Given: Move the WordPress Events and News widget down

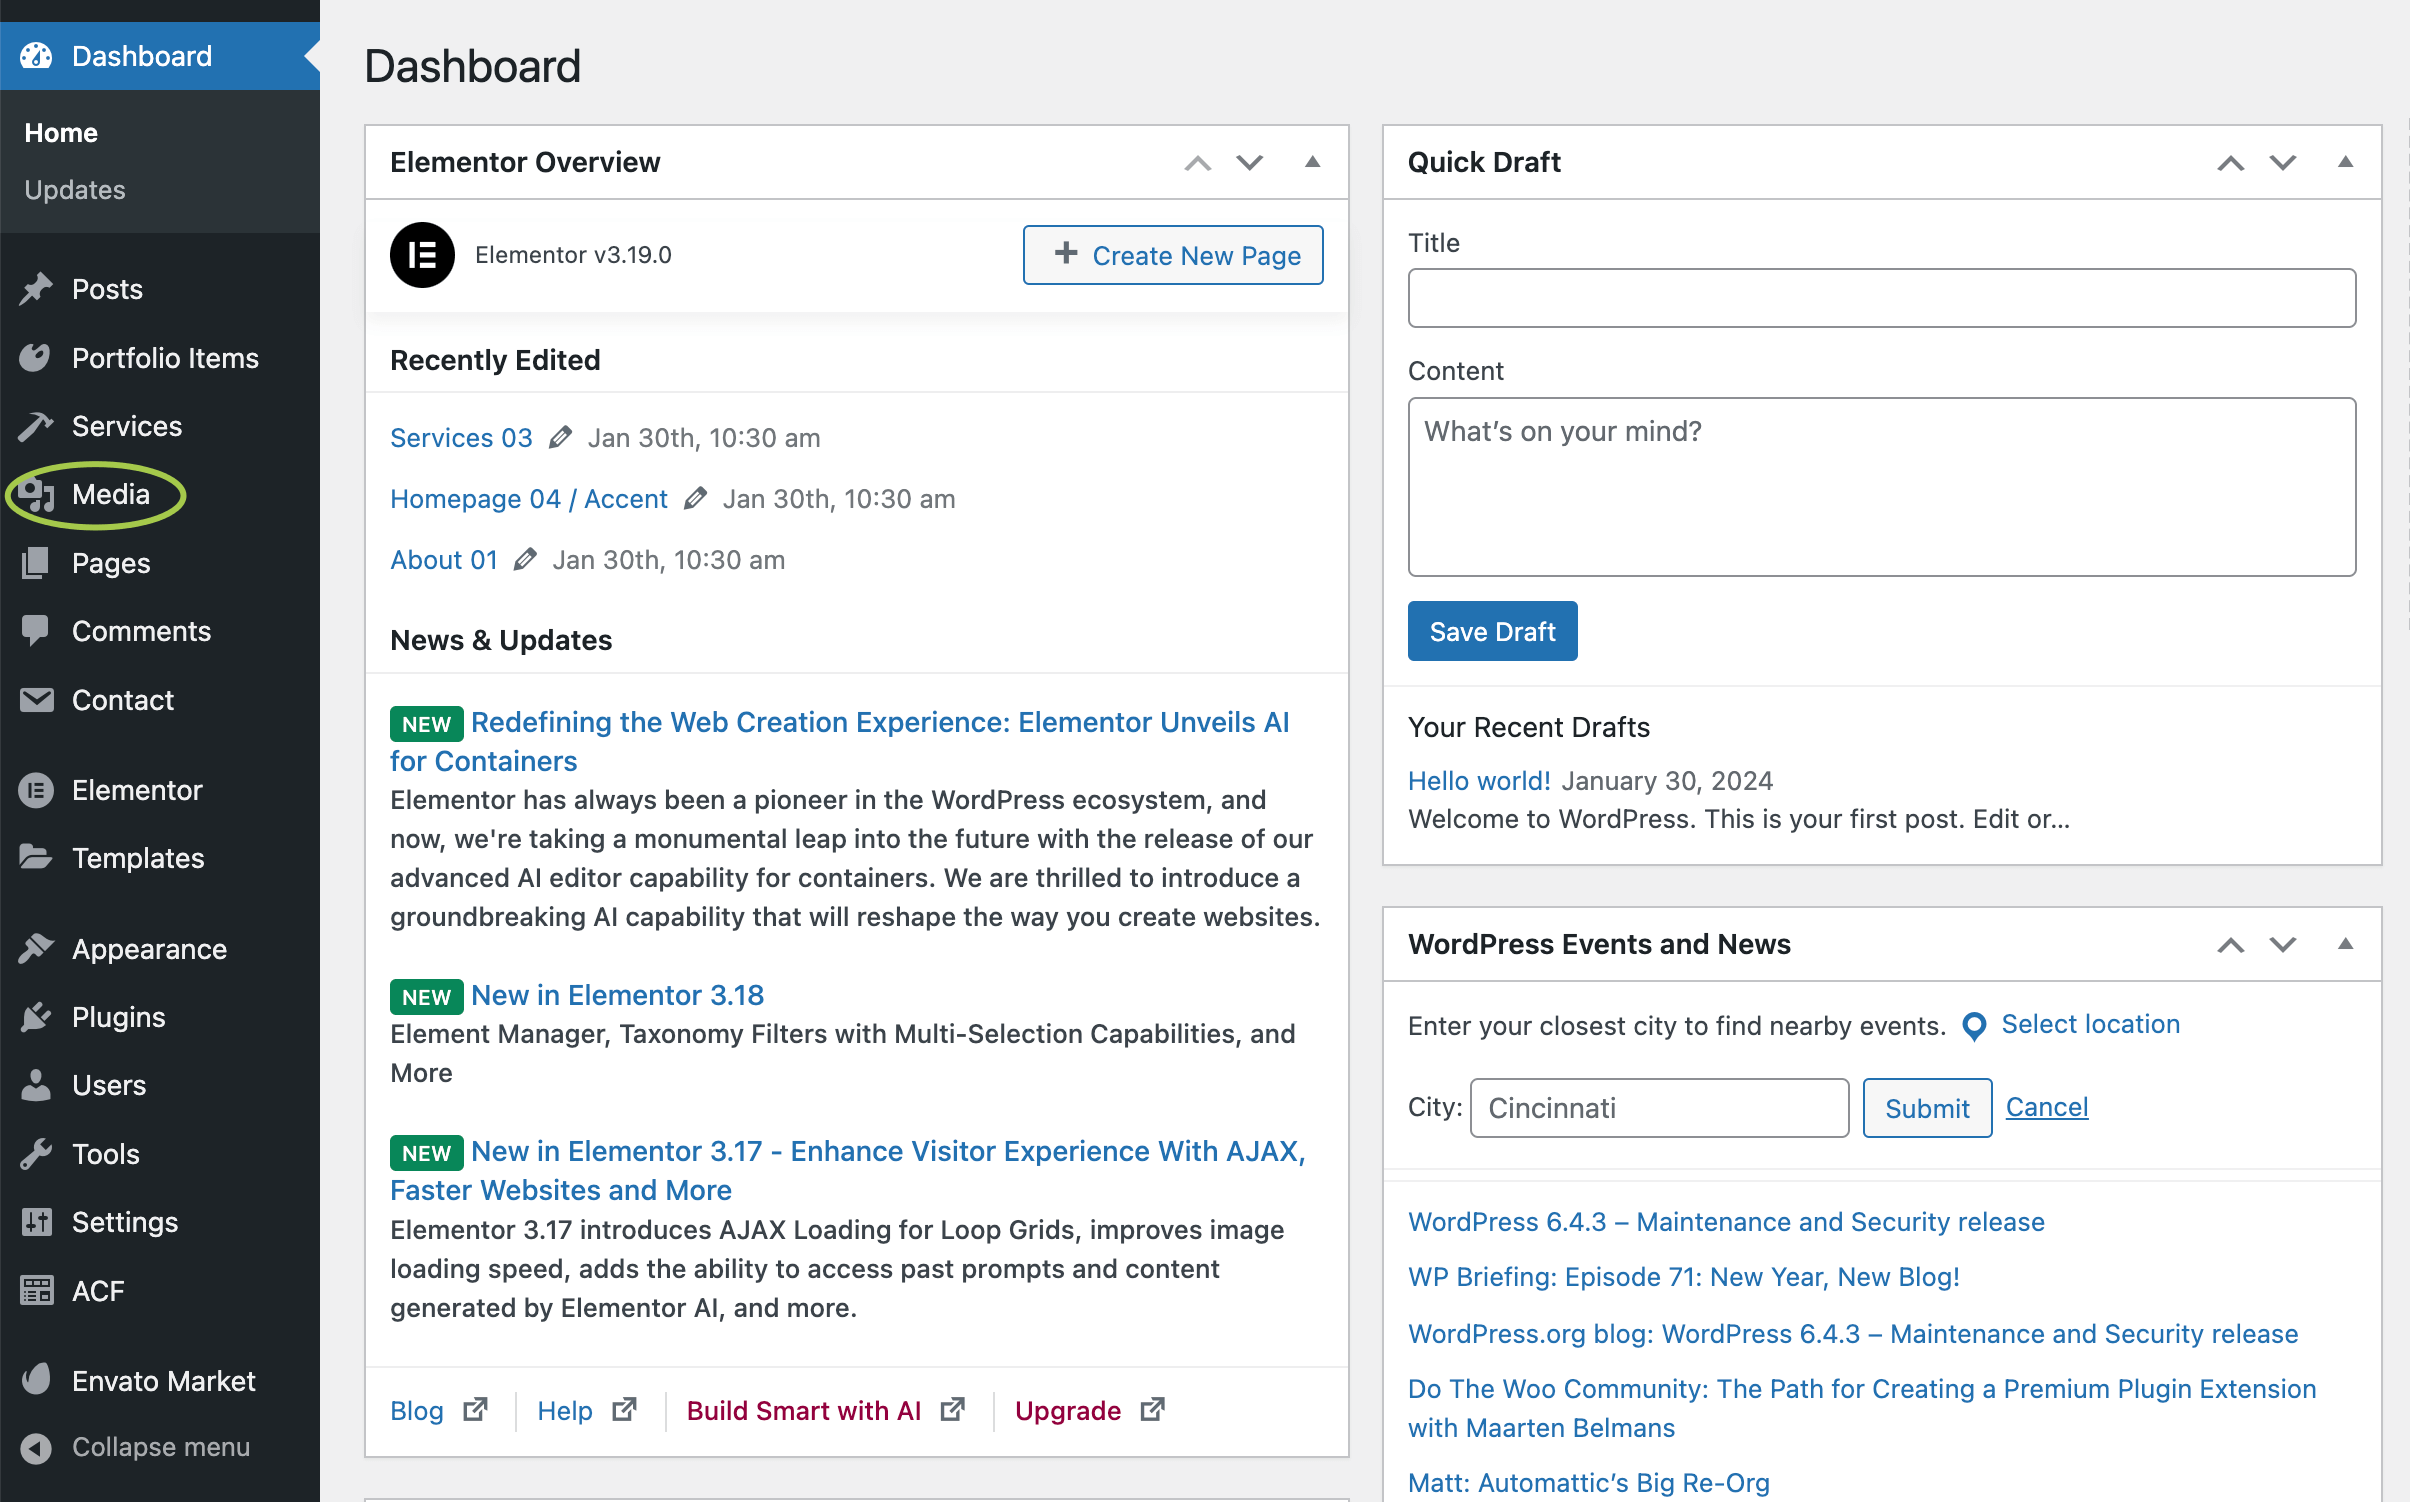Looking at the screenshot, I should click(2283, 944).
